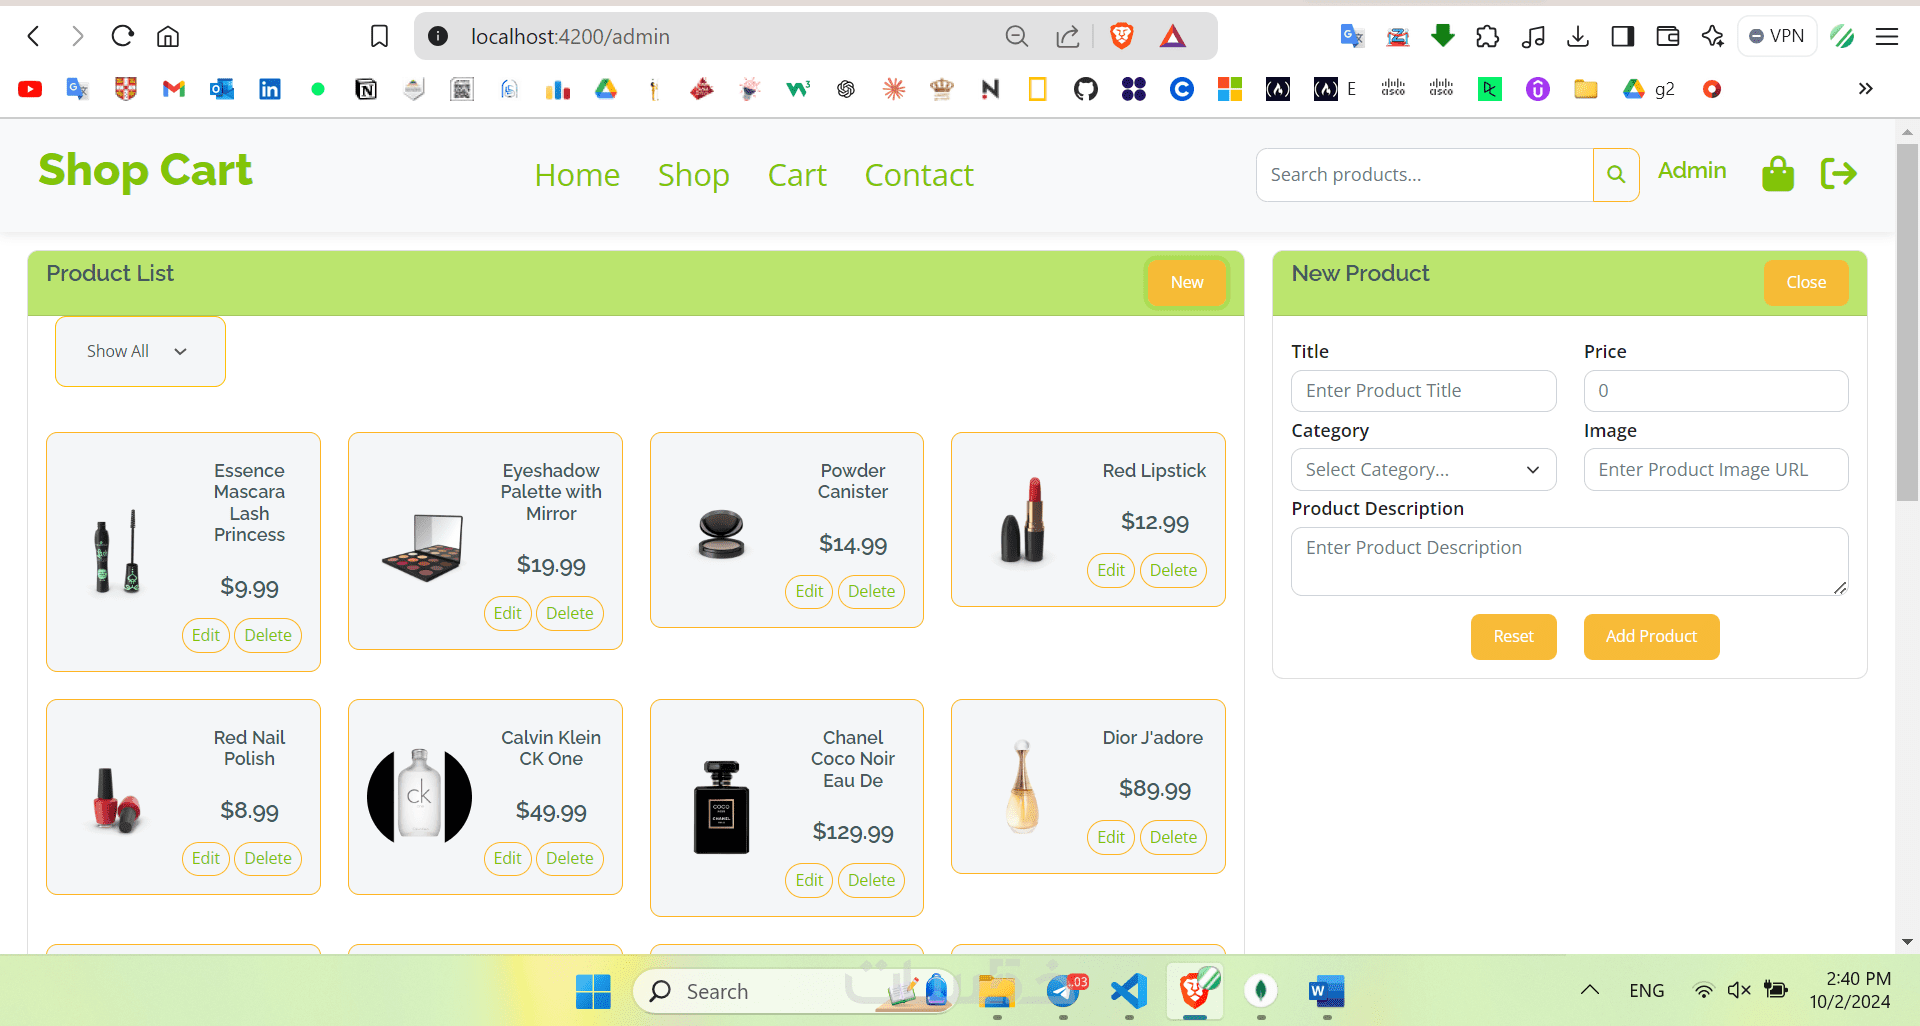Click the ENG language indicator
The width and height of the screenshot is (1920, 1026).
1647,991
